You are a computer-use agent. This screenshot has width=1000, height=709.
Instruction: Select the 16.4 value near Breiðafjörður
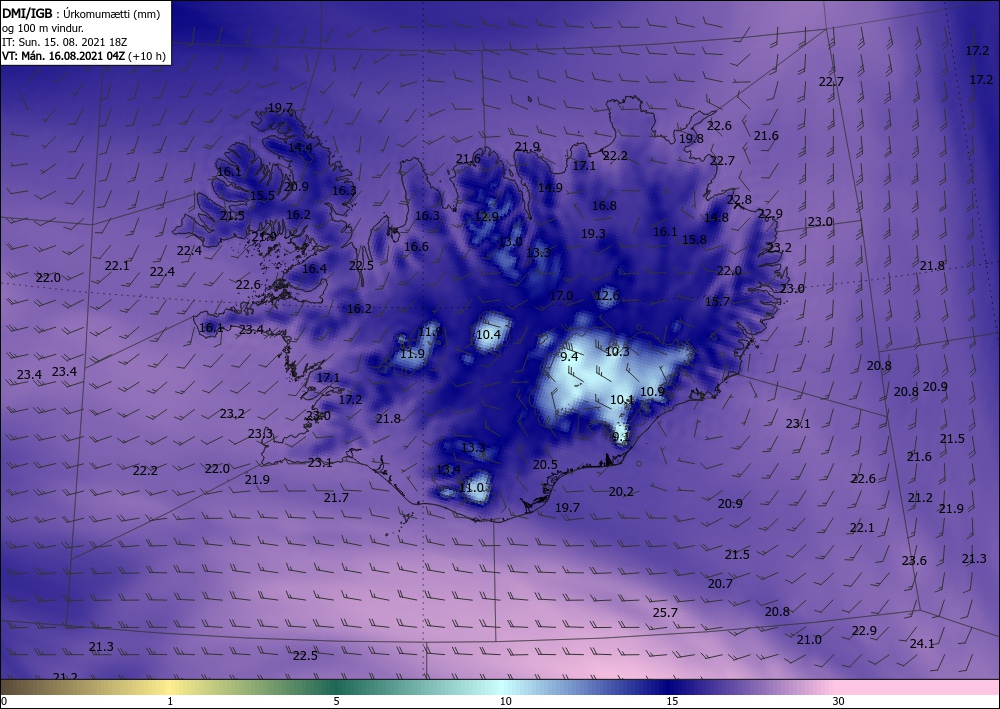tap(314, 269)
